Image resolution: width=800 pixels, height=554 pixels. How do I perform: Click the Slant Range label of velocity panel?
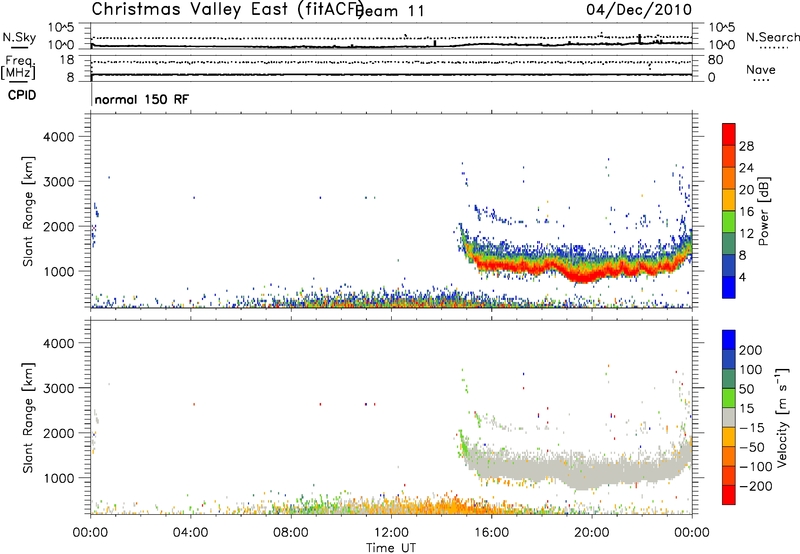coord(28,418)
